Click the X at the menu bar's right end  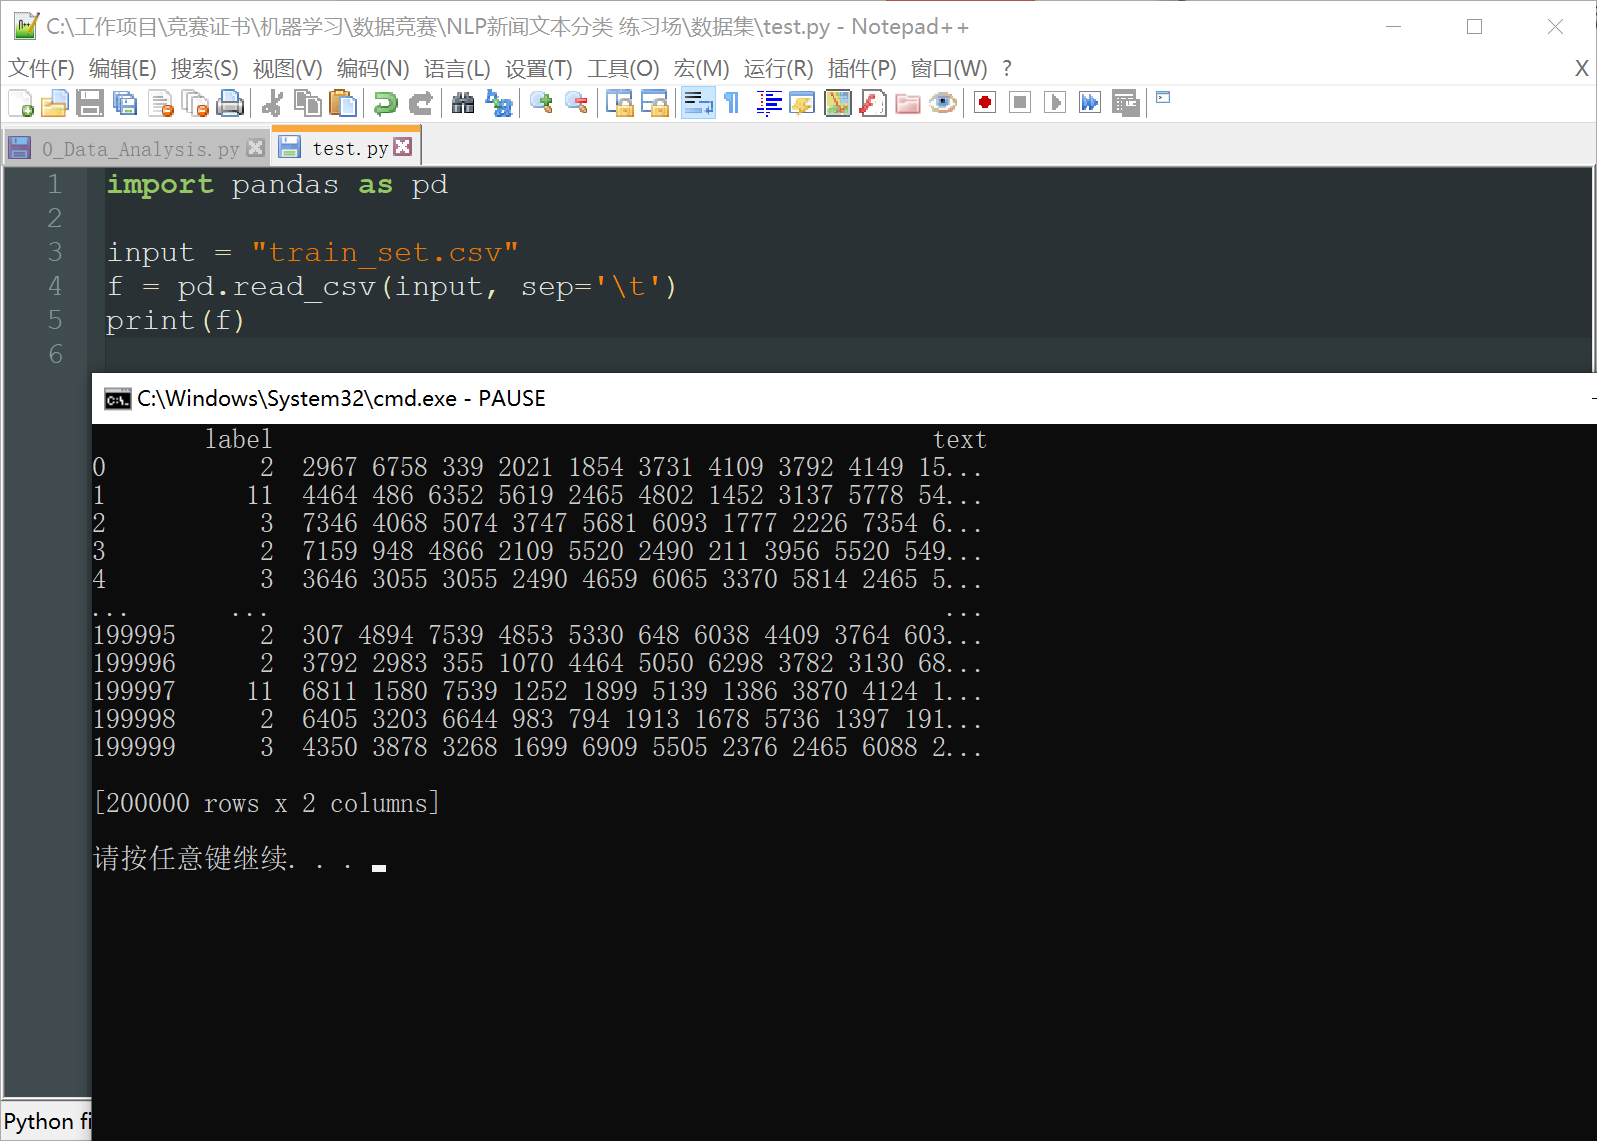[x=1581, y=68]
